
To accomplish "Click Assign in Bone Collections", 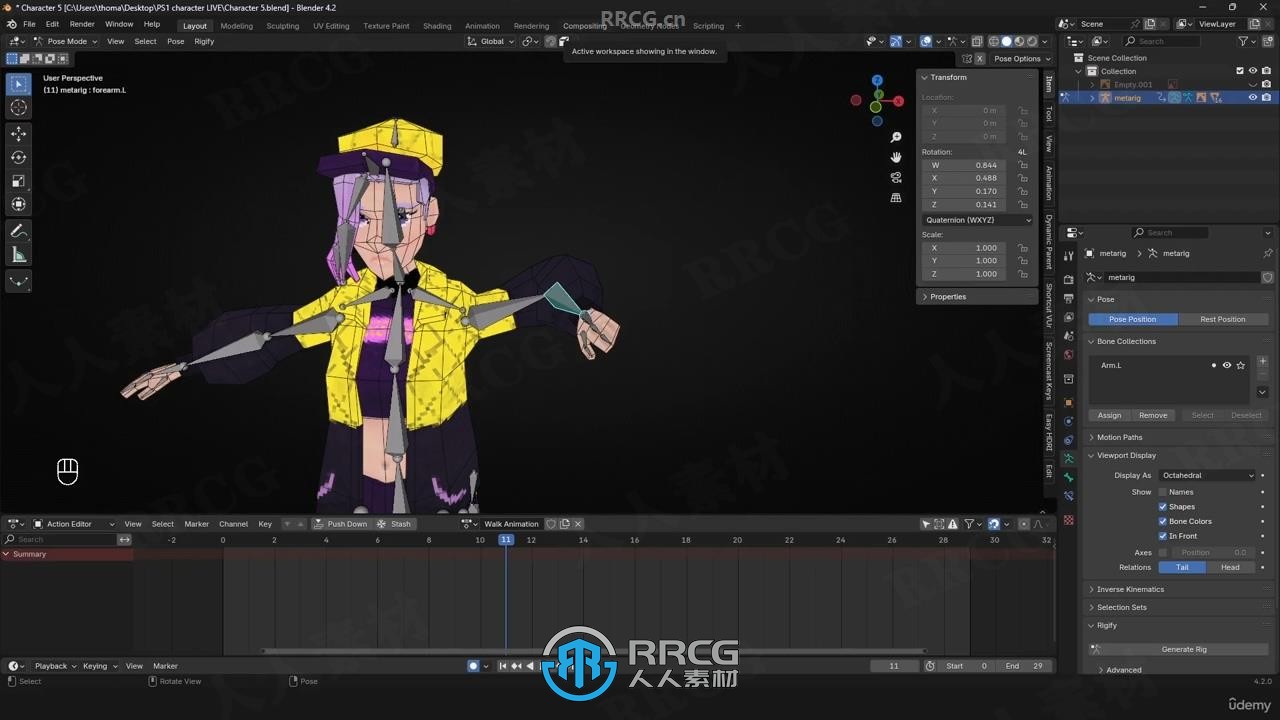I will pos(1109,415).
